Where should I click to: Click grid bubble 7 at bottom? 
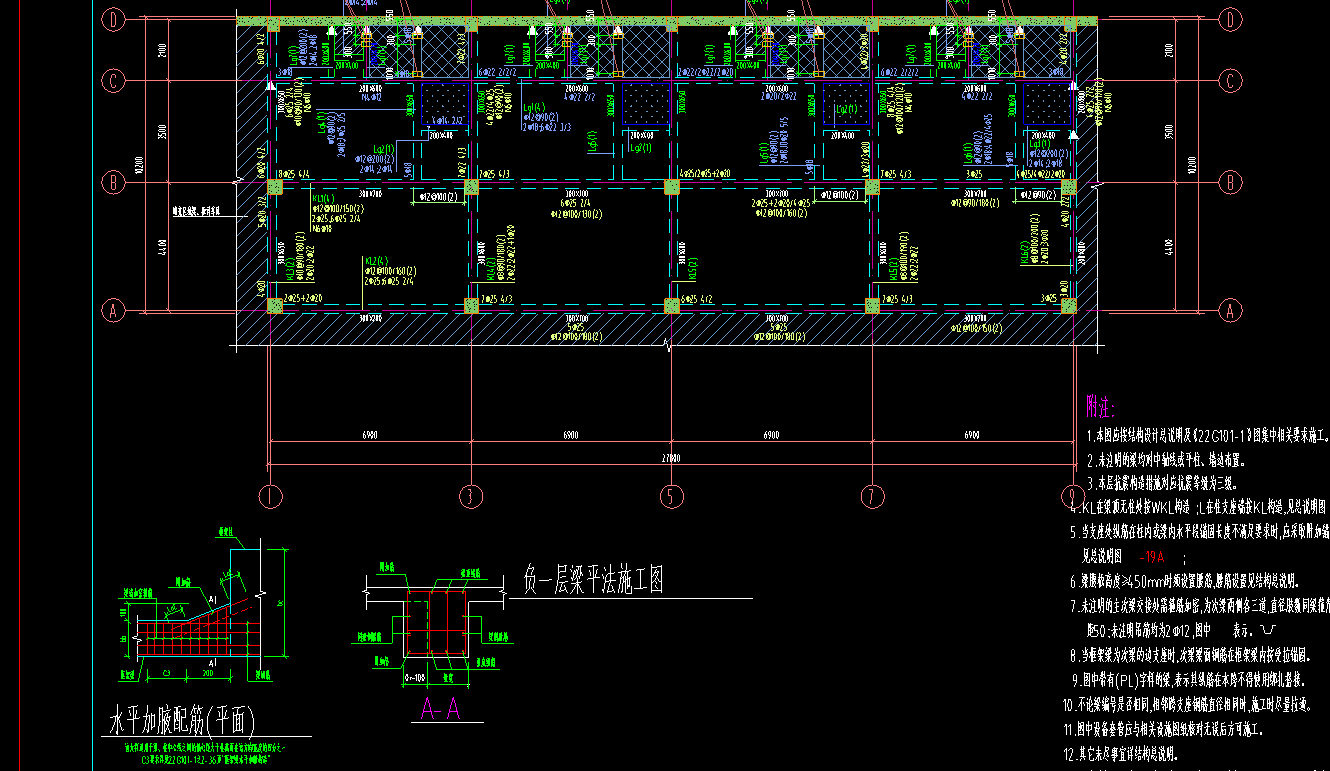click(x=872, y=496)
